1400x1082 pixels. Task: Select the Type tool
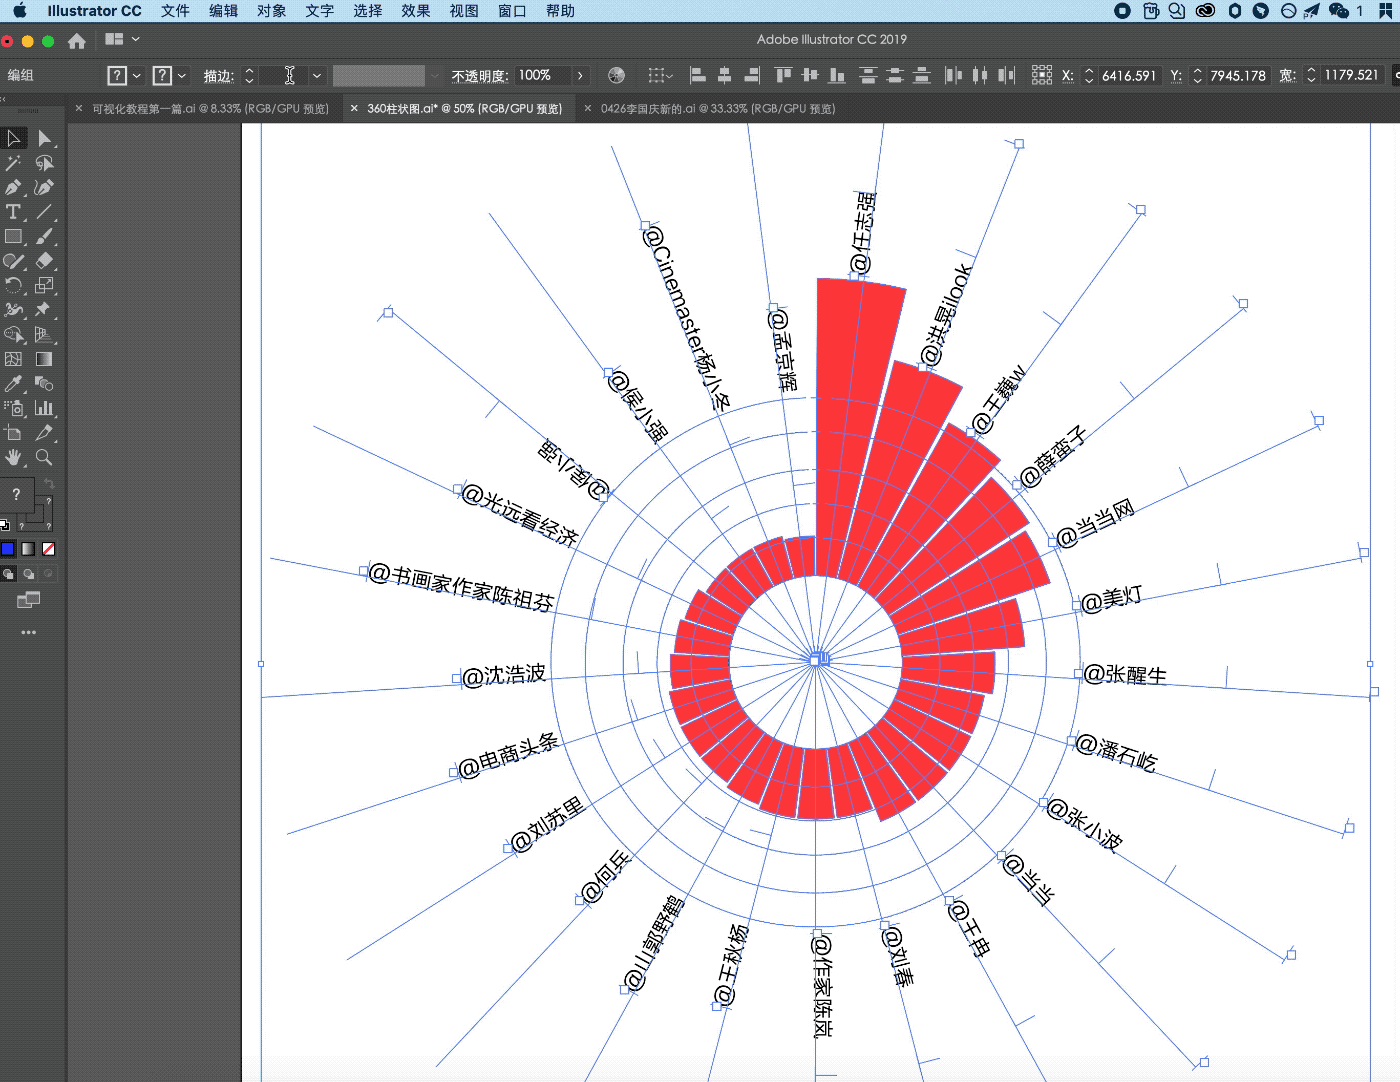[x=14, y=212]
